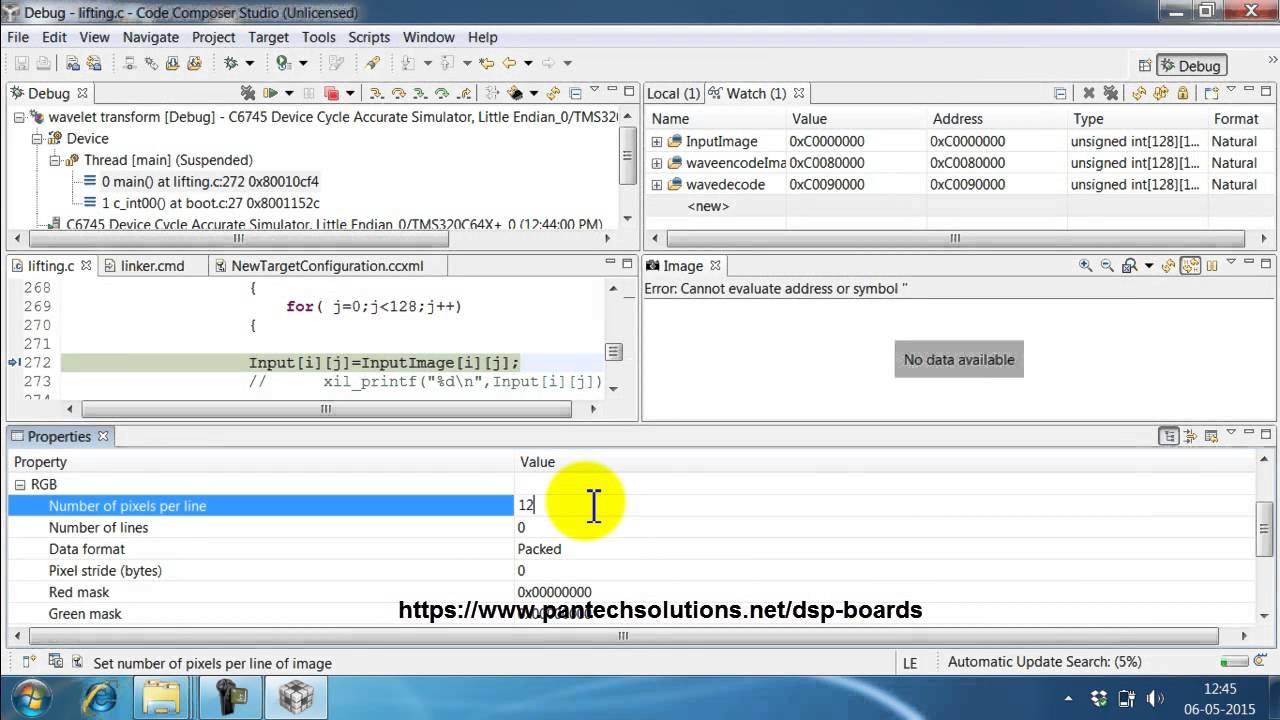Viewport: 1280px width, 720px height.
Task: Toggle the lock icon in Watch view
Action: click(1183, 93)
